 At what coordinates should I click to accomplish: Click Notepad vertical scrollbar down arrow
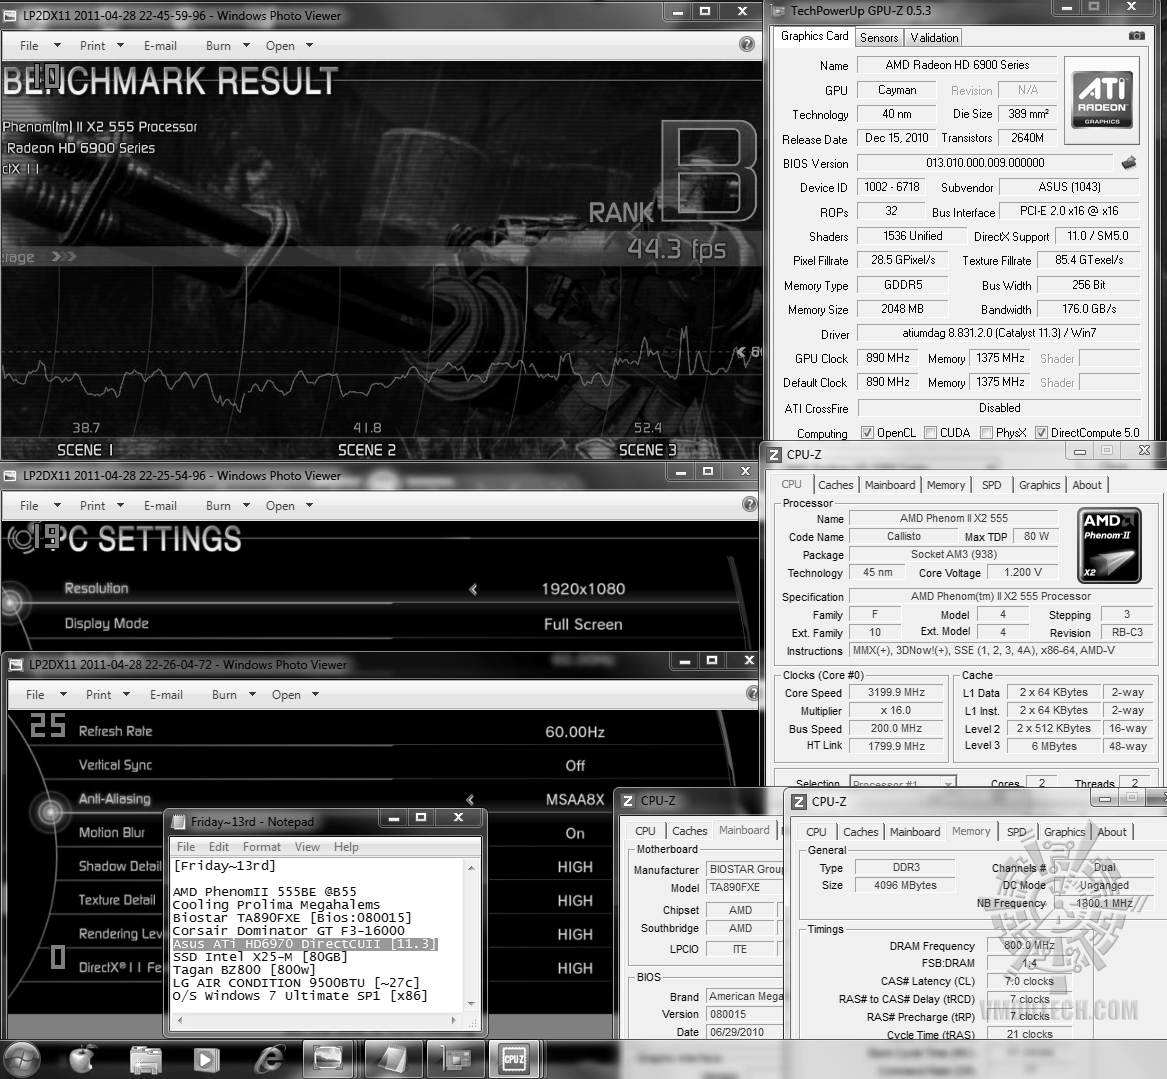[471, 1005]
